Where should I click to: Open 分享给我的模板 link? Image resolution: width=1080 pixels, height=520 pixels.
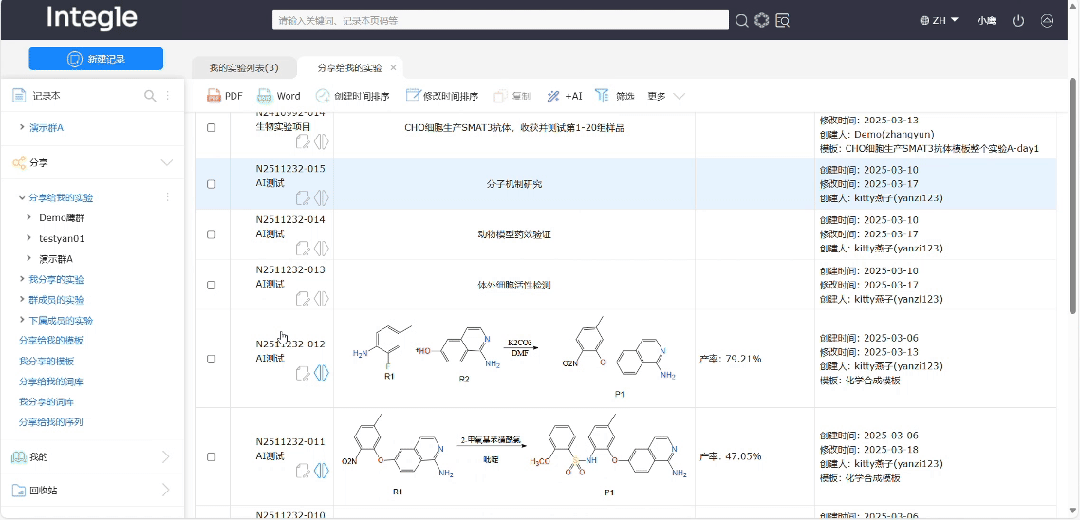point(52,340)
